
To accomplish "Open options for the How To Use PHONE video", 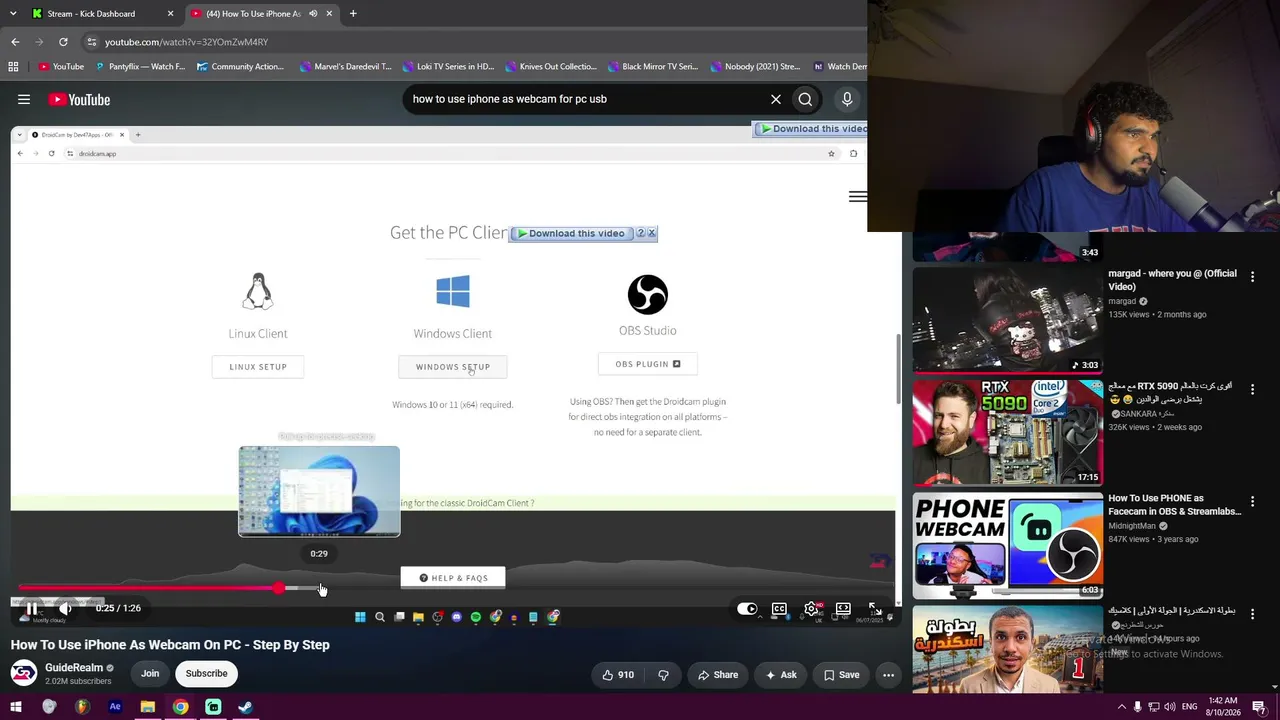I will [1252, 502].
